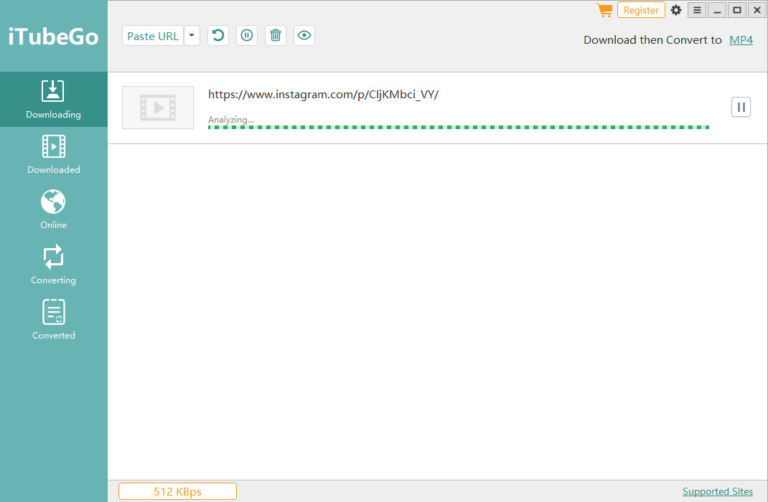Pause the Instagram download item
The image size is (768, 502).
[x=741, y=107]
